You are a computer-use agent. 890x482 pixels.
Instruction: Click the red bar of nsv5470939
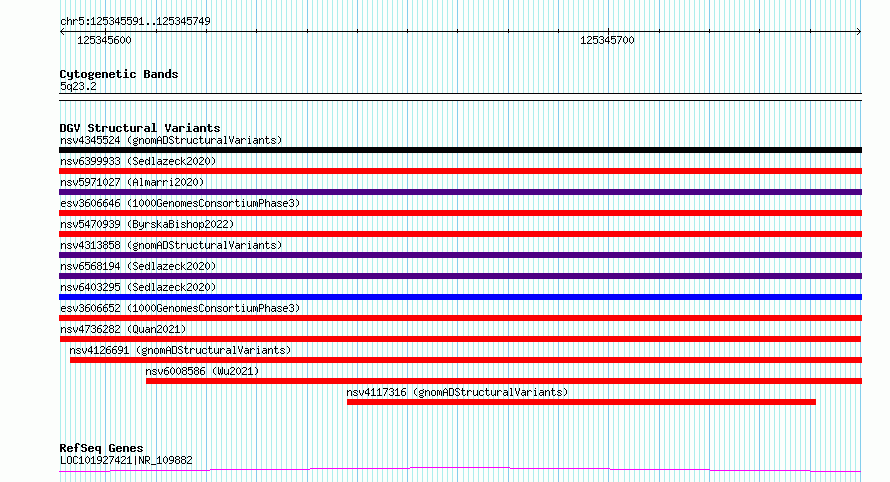click(x=460, y=234)
